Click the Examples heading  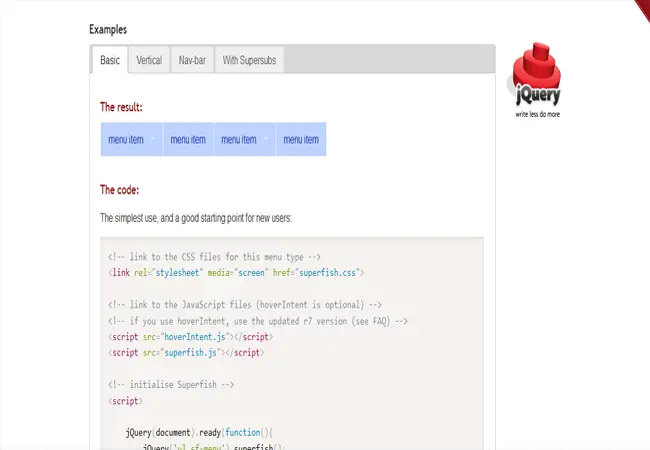[x=108, y=29]
